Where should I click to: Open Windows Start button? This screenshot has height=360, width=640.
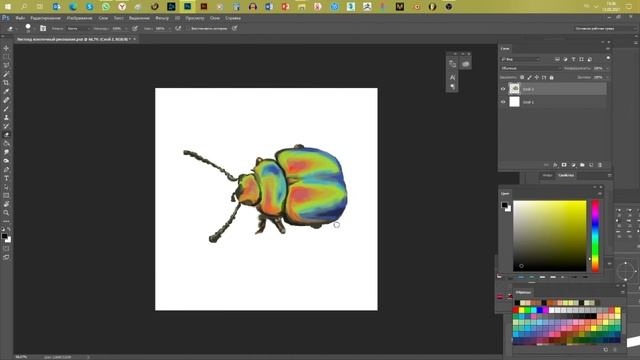[x=7, y=7]
